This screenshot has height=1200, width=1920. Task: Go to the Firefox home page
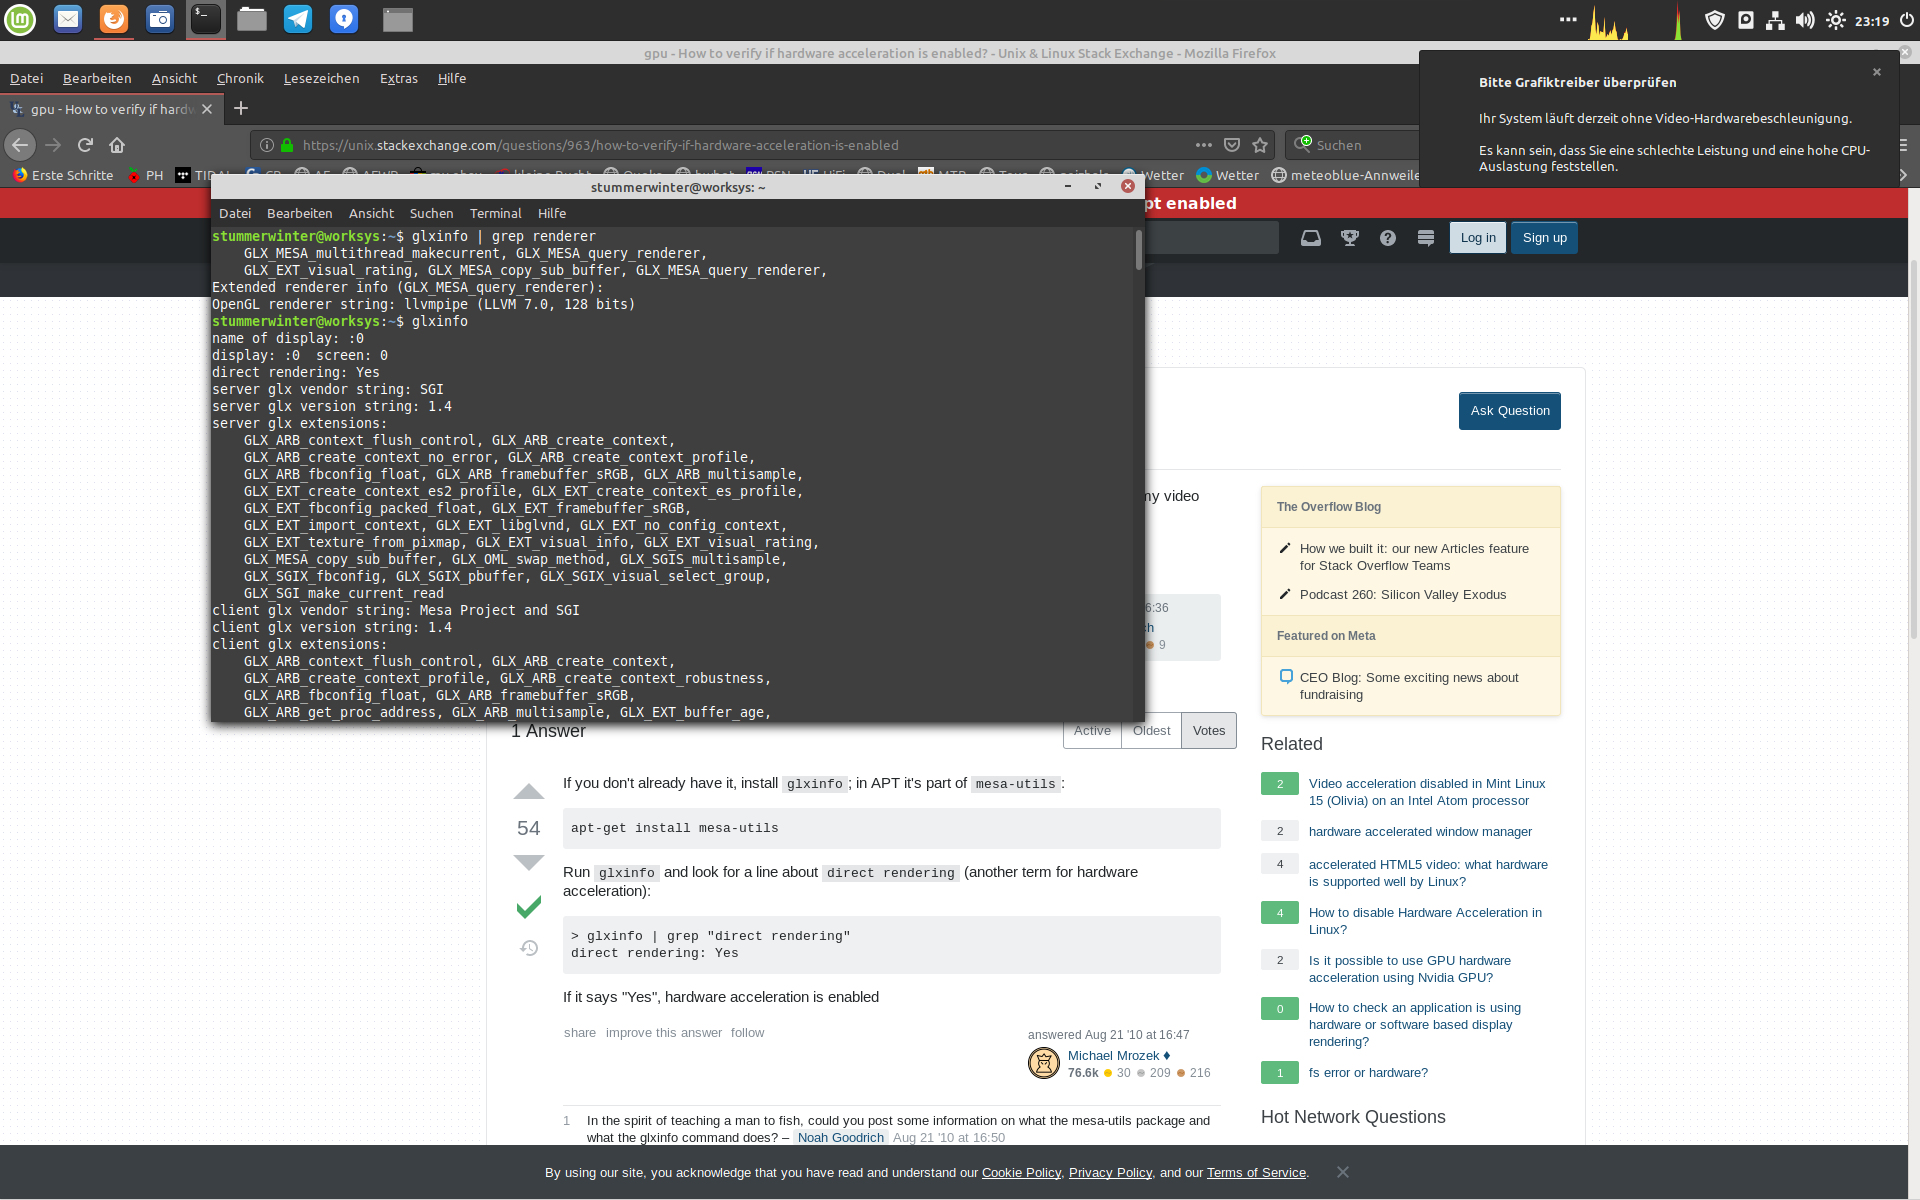click(117, 145)
